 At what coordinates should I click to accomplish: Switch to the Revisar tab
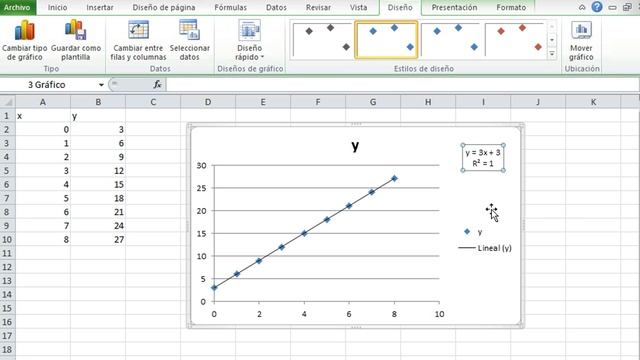pos(318,7)
